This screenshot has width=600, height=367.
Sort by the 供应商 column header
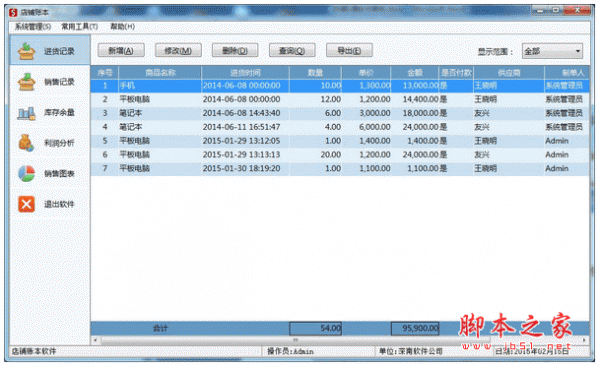point(509,72)
